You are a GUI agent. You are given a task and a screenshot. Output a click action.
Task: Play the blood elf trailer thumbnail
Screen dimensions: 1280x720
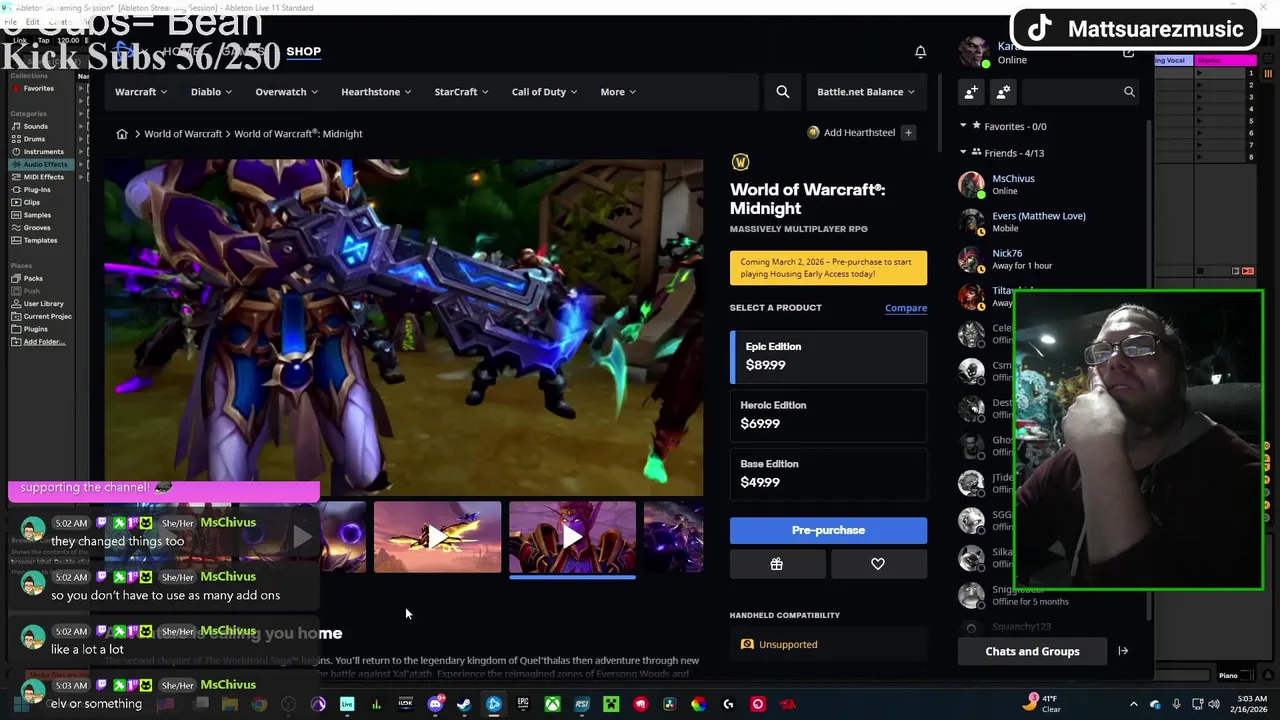click(x=572, y=537)
